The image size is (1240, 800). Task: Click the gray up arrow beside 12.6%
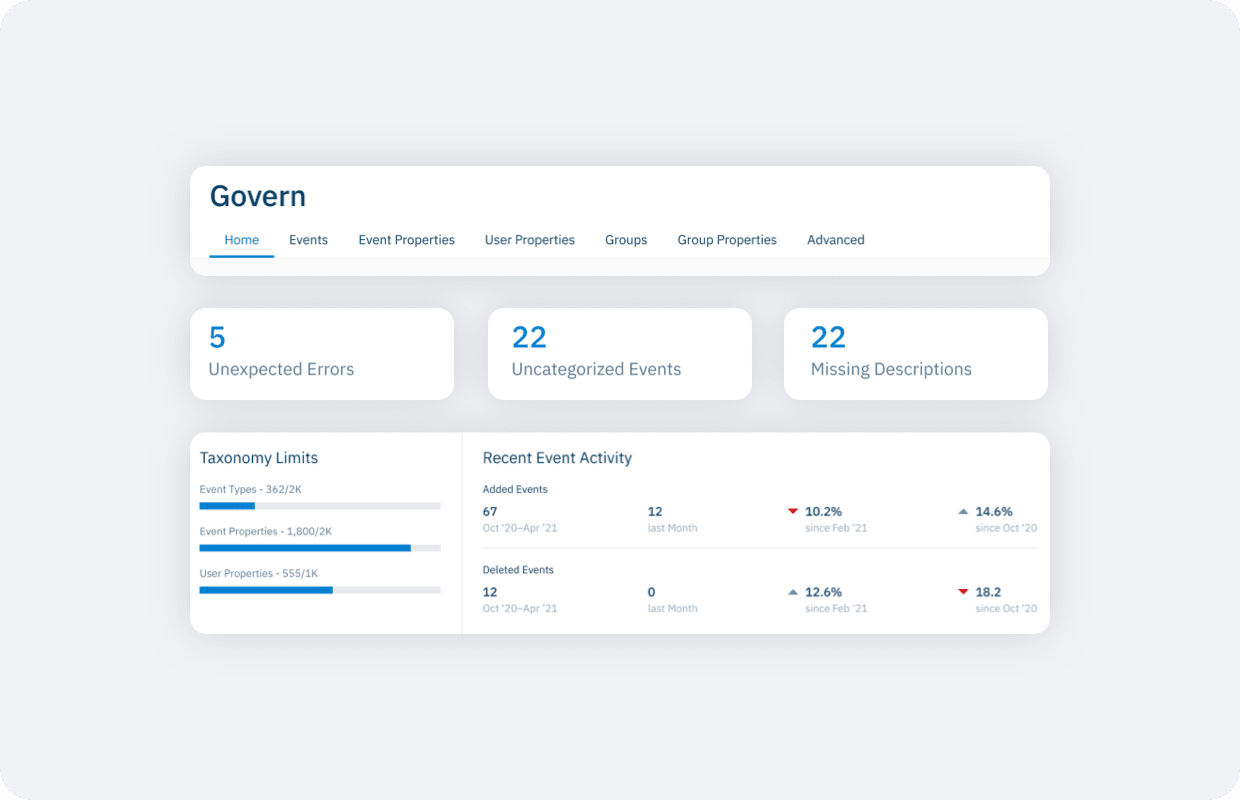click(x=793, y=591)
